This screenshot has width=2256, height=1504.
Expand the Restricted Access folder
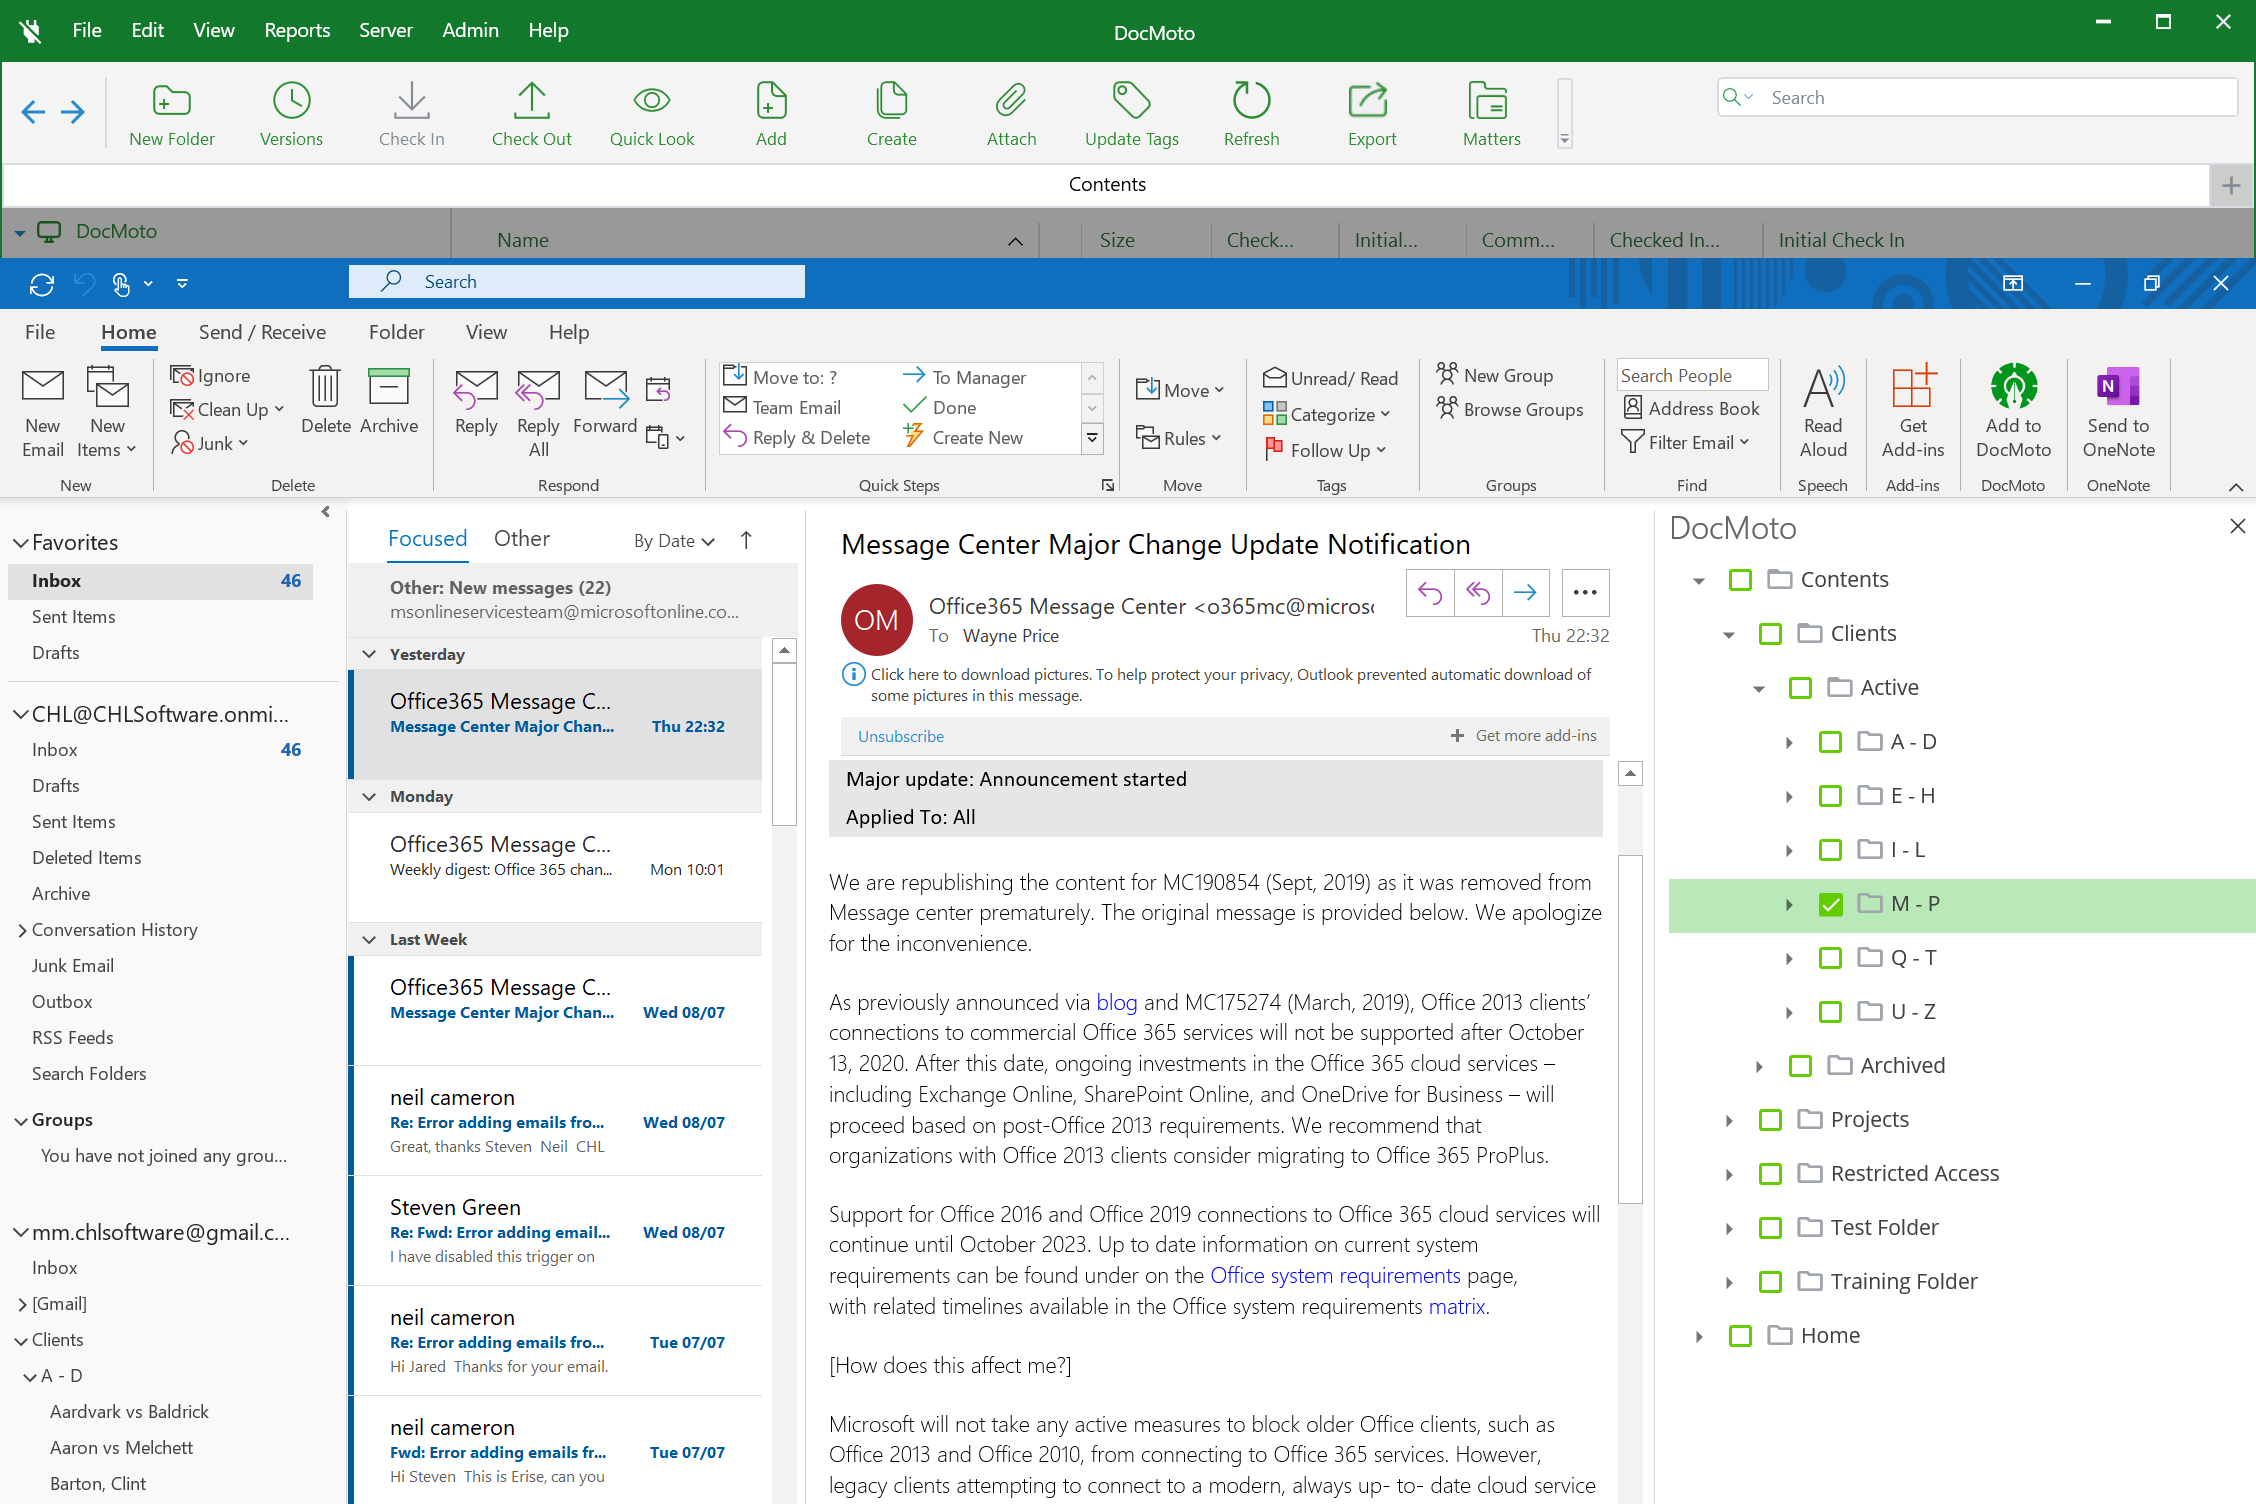point(1729,1174)
